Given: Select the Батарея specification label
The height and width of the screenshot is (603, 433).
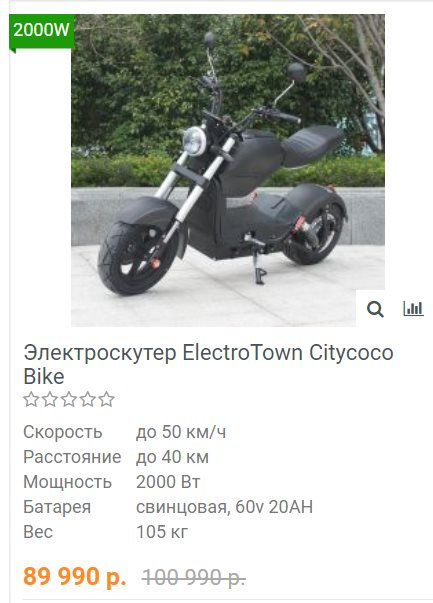Looking at the screenshot, I should coord(57,507).
